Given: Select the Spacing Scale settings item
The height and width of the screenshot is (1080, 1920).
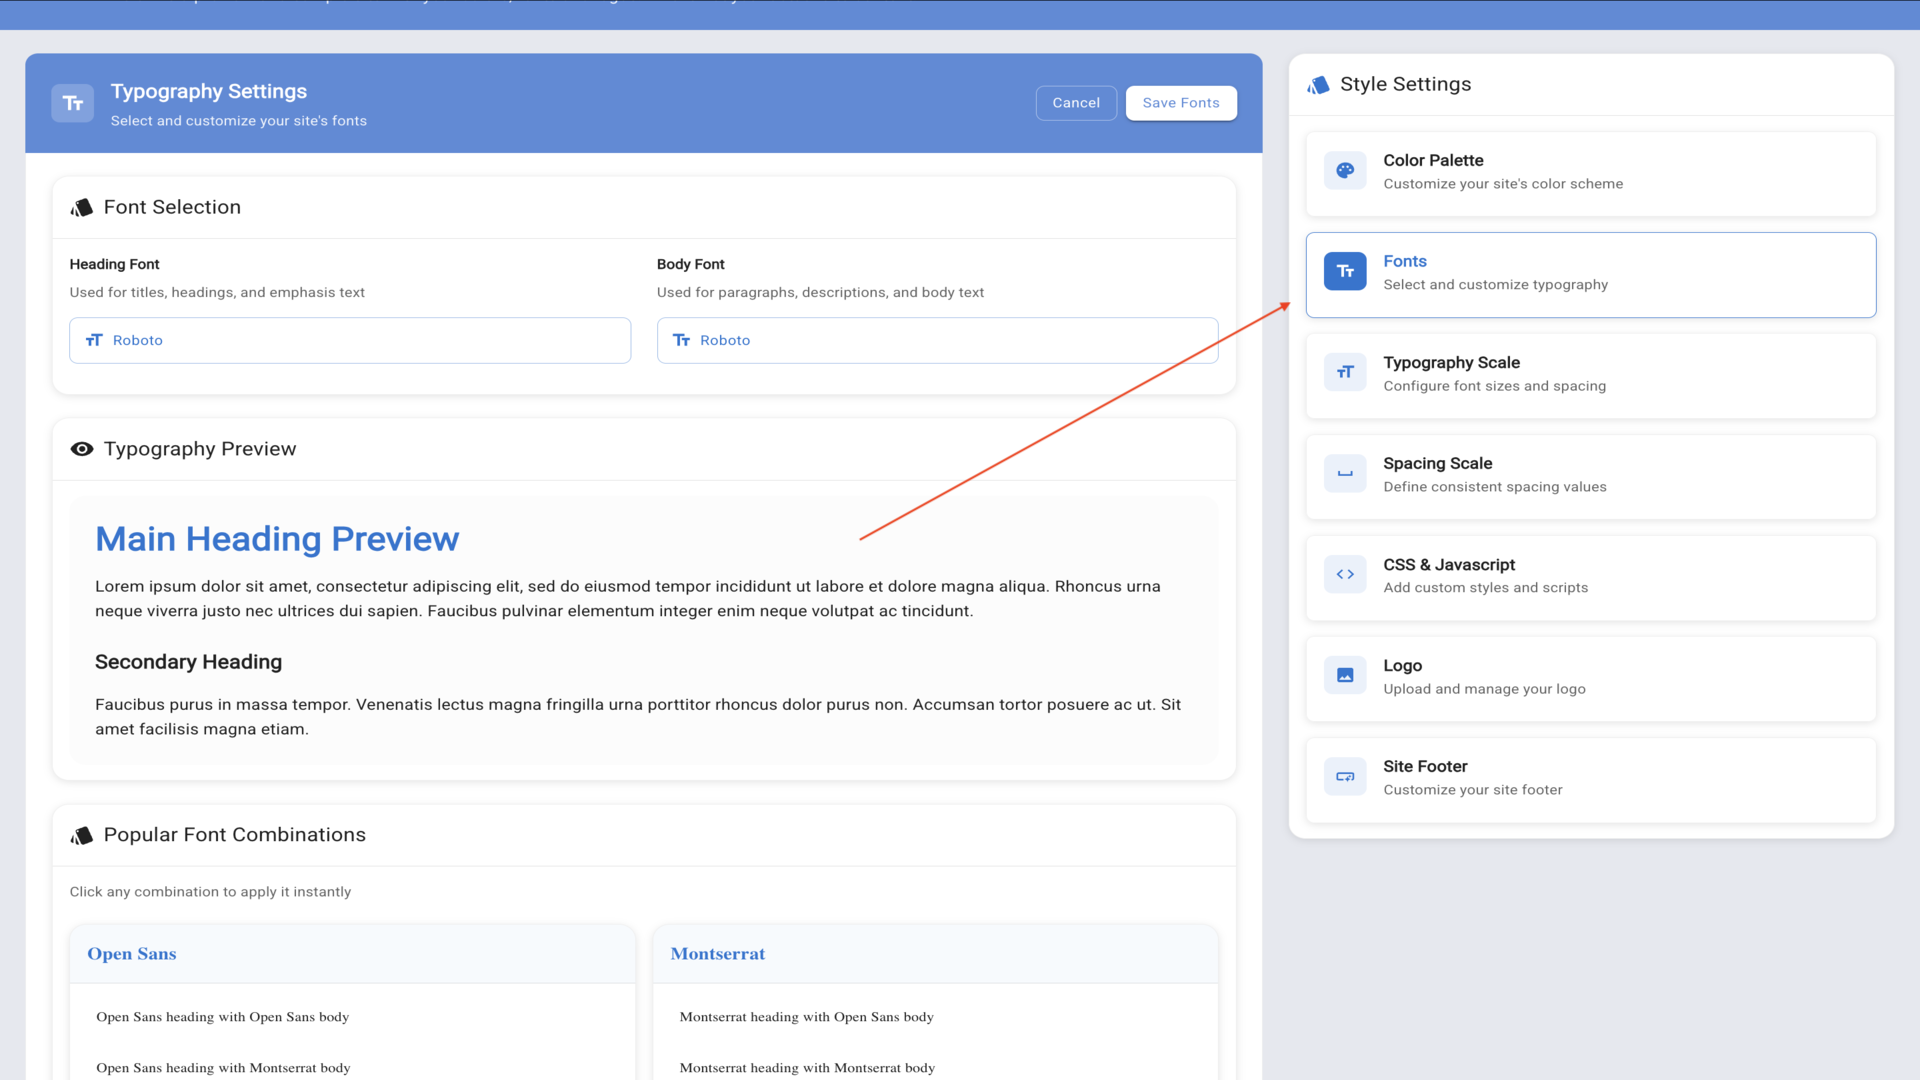Looking at the screenshot, I should click(x=1590, y=476).
